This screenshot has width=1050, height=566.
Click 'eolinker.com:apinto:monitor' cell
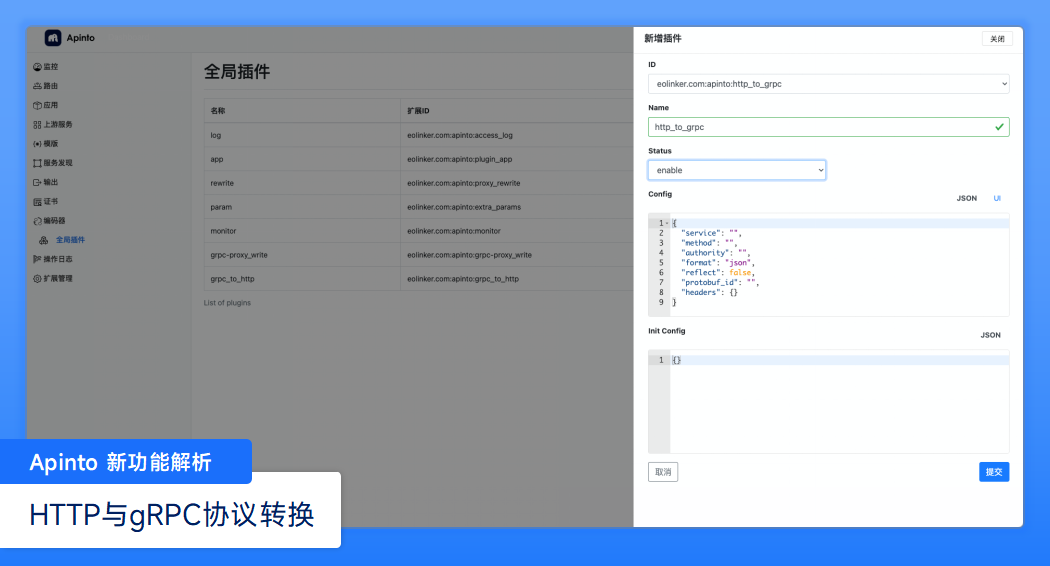click(517, 231)
